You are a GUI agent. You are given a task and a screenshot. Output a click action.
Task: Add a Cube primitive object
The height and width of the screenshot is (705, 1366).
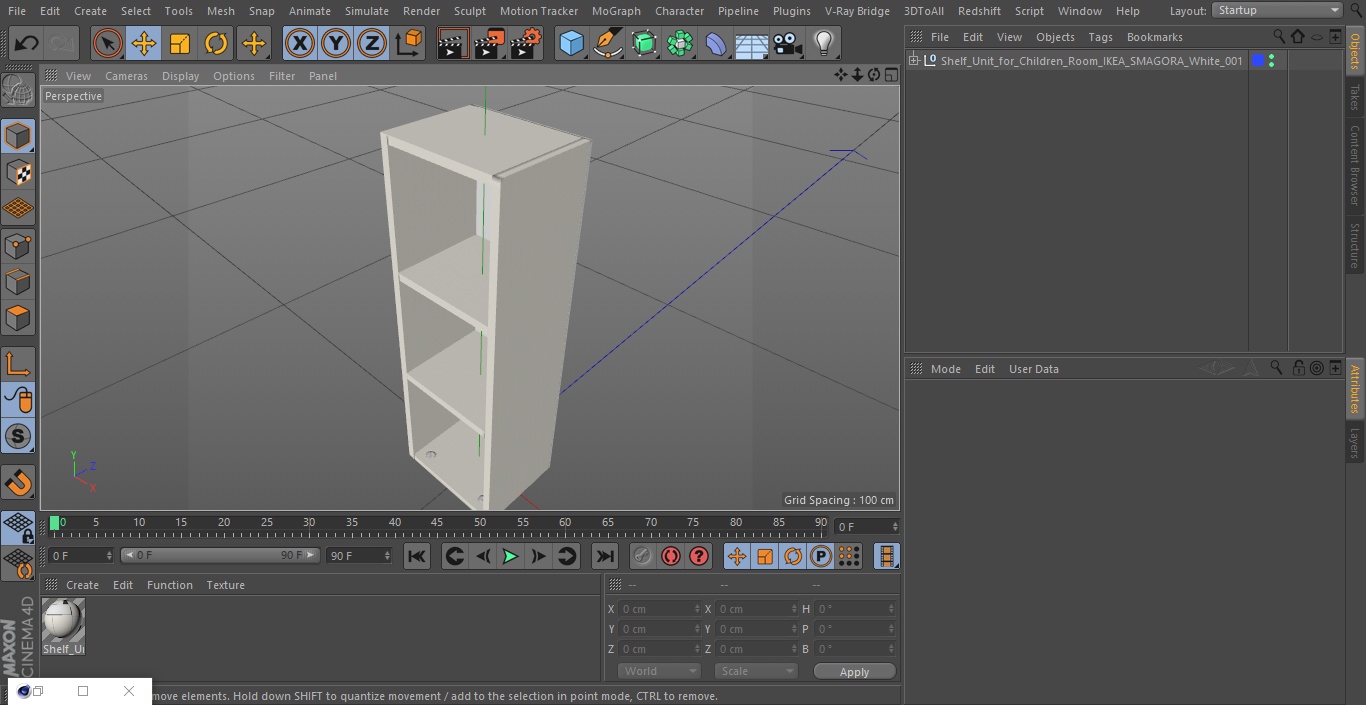coord(571,43)
